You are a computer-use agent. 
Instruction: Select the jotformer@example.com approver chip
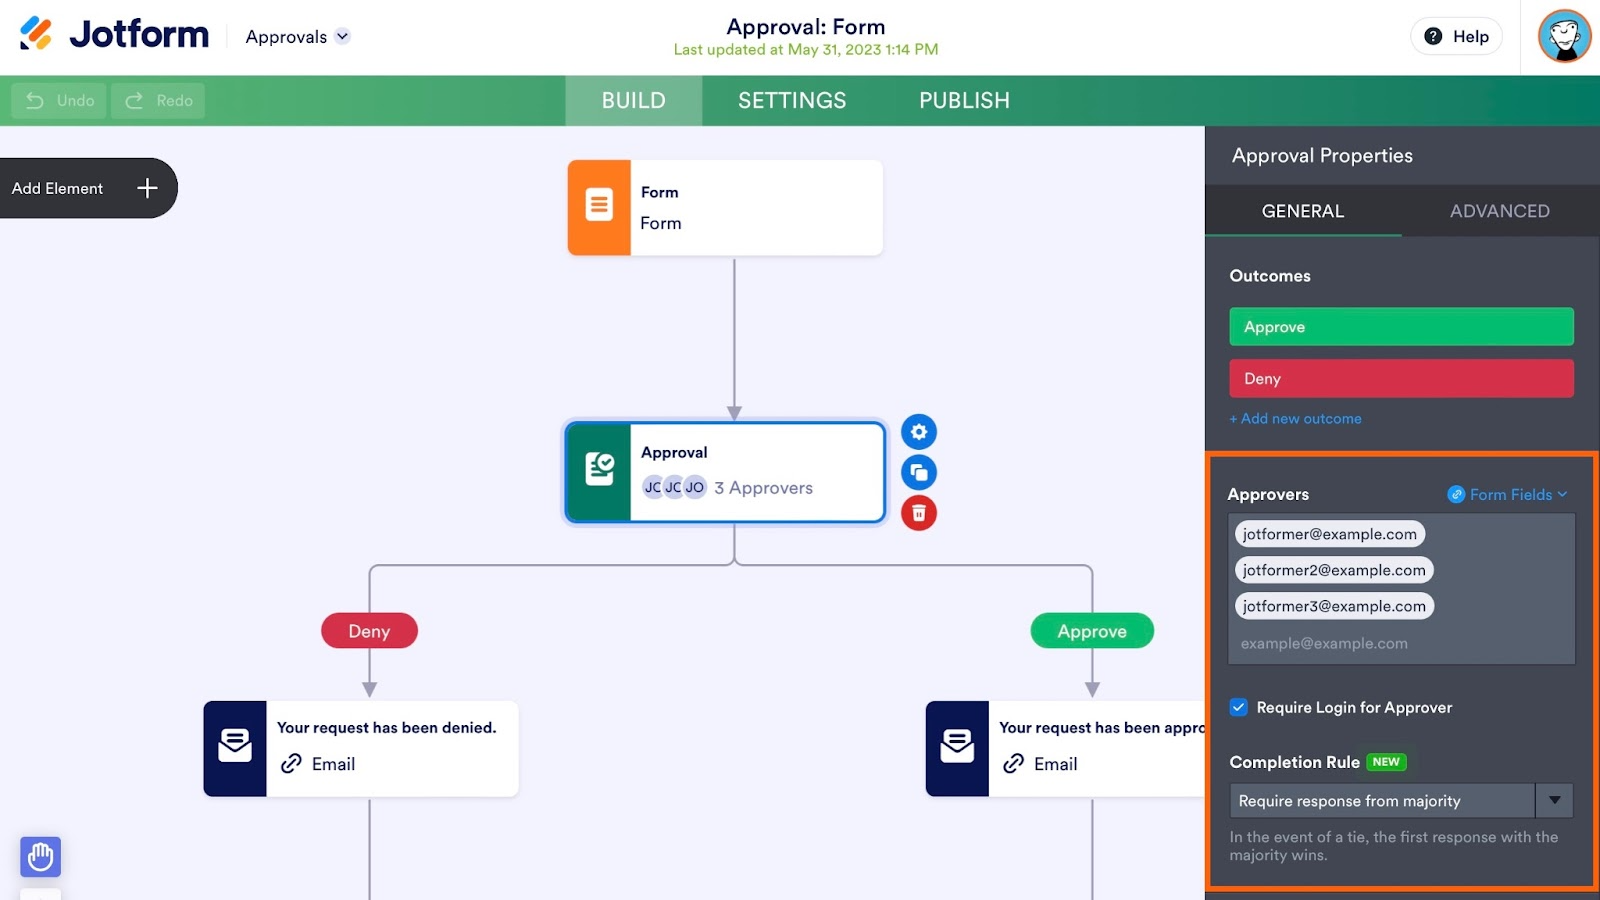click(x=1329, y=534)
